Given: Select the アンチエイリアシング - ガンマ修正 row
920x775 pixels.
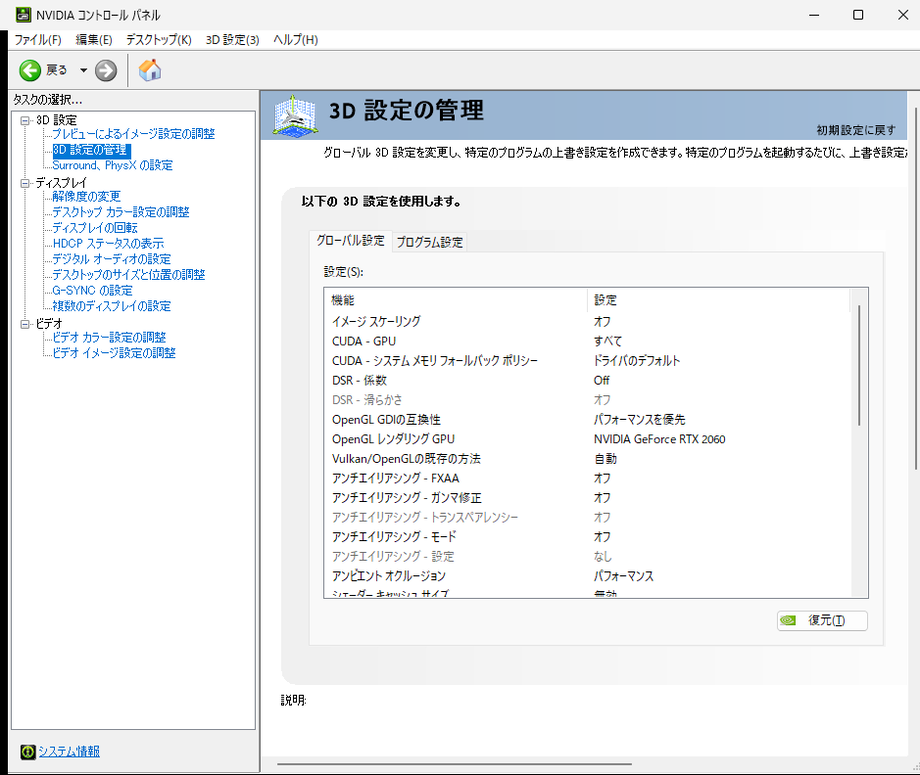Looking at the screenshot, I should 587,498.
